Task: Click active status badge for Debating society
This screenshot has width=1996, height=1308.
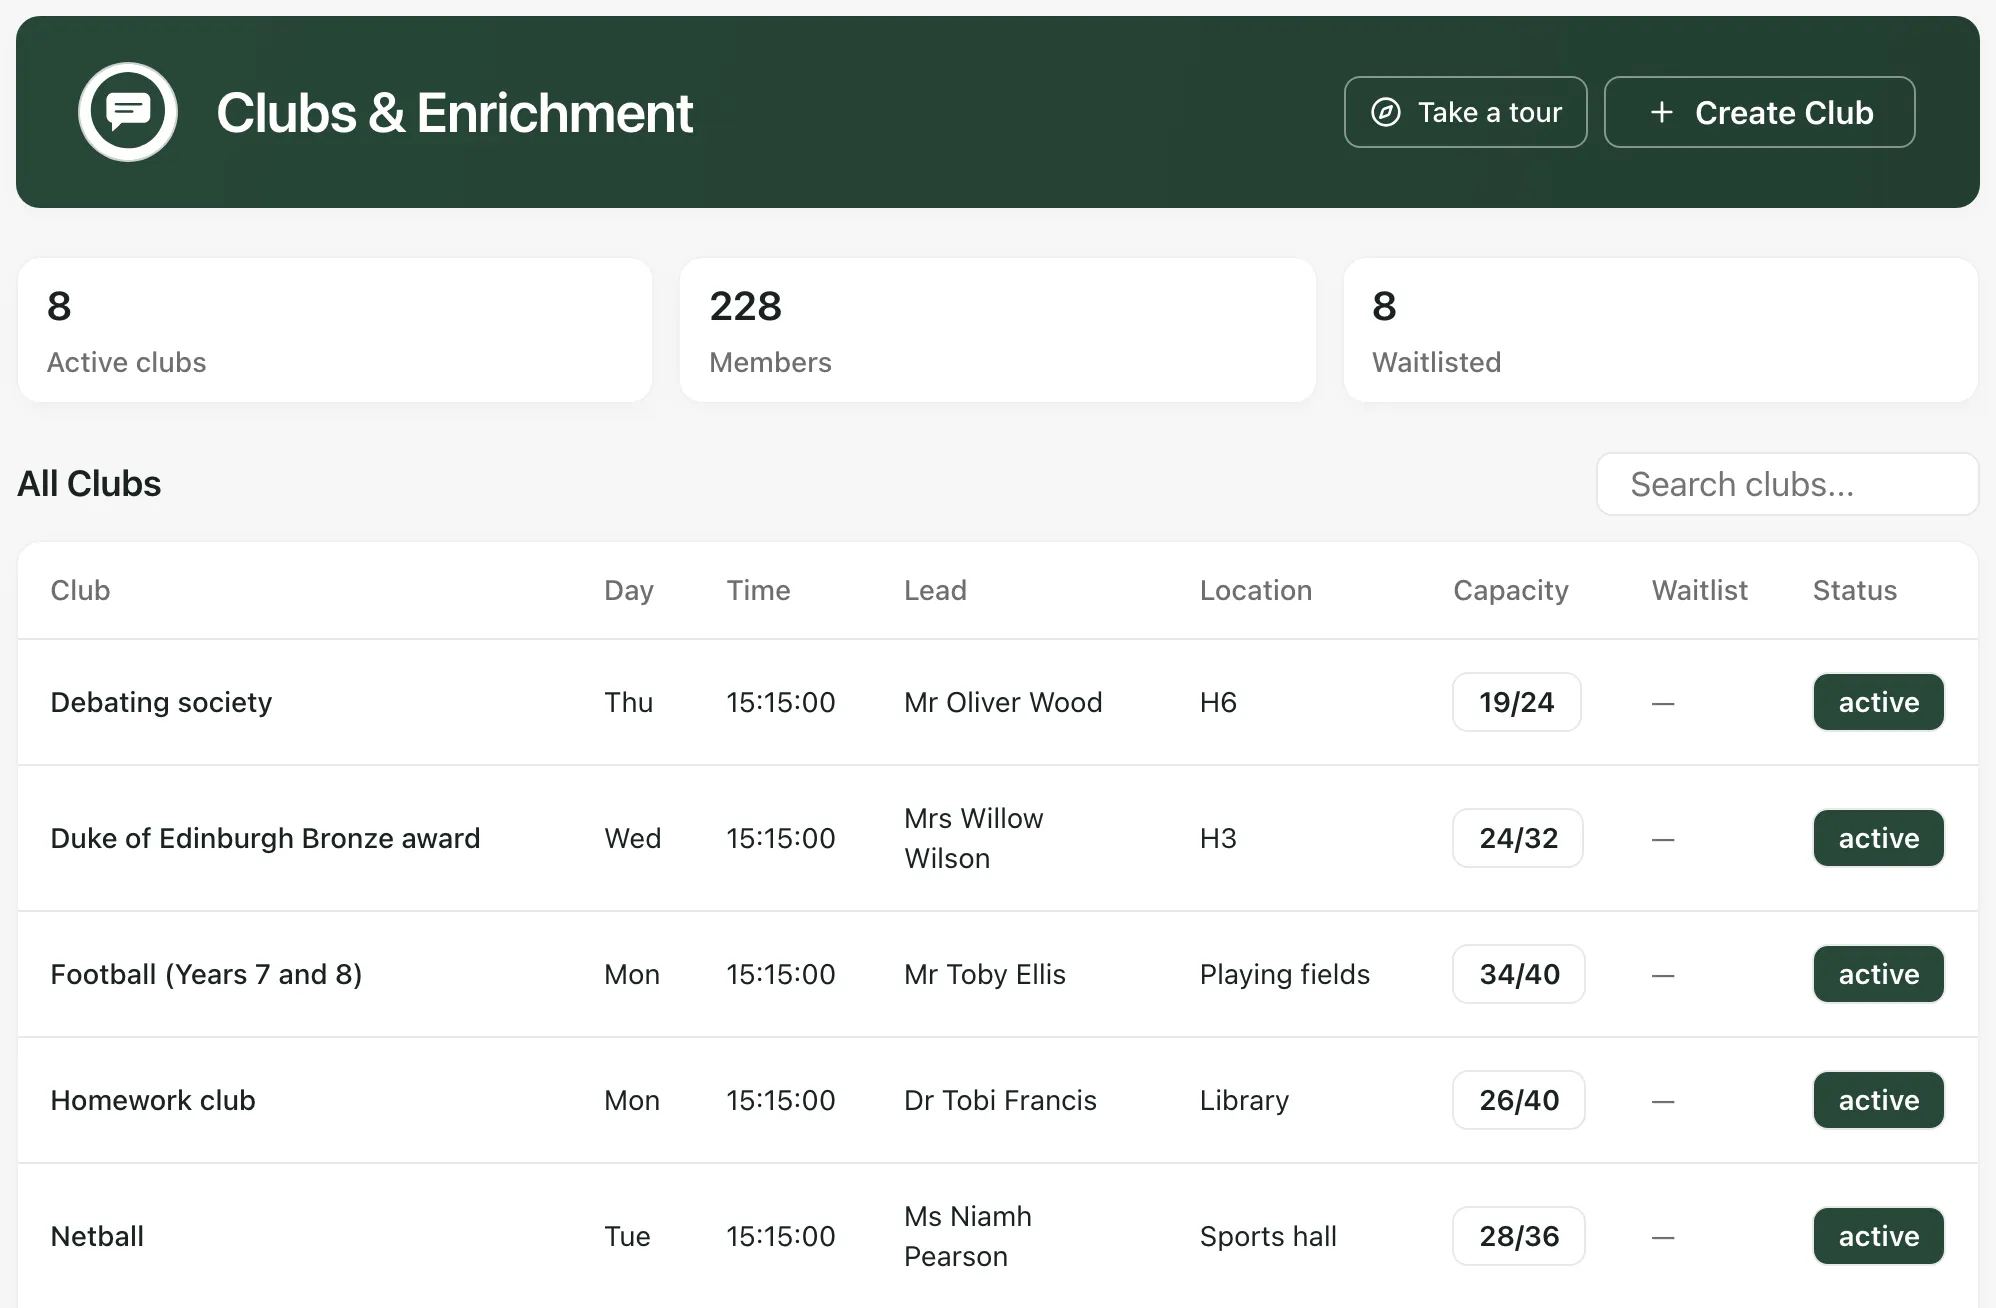Action: (1878, 702)
